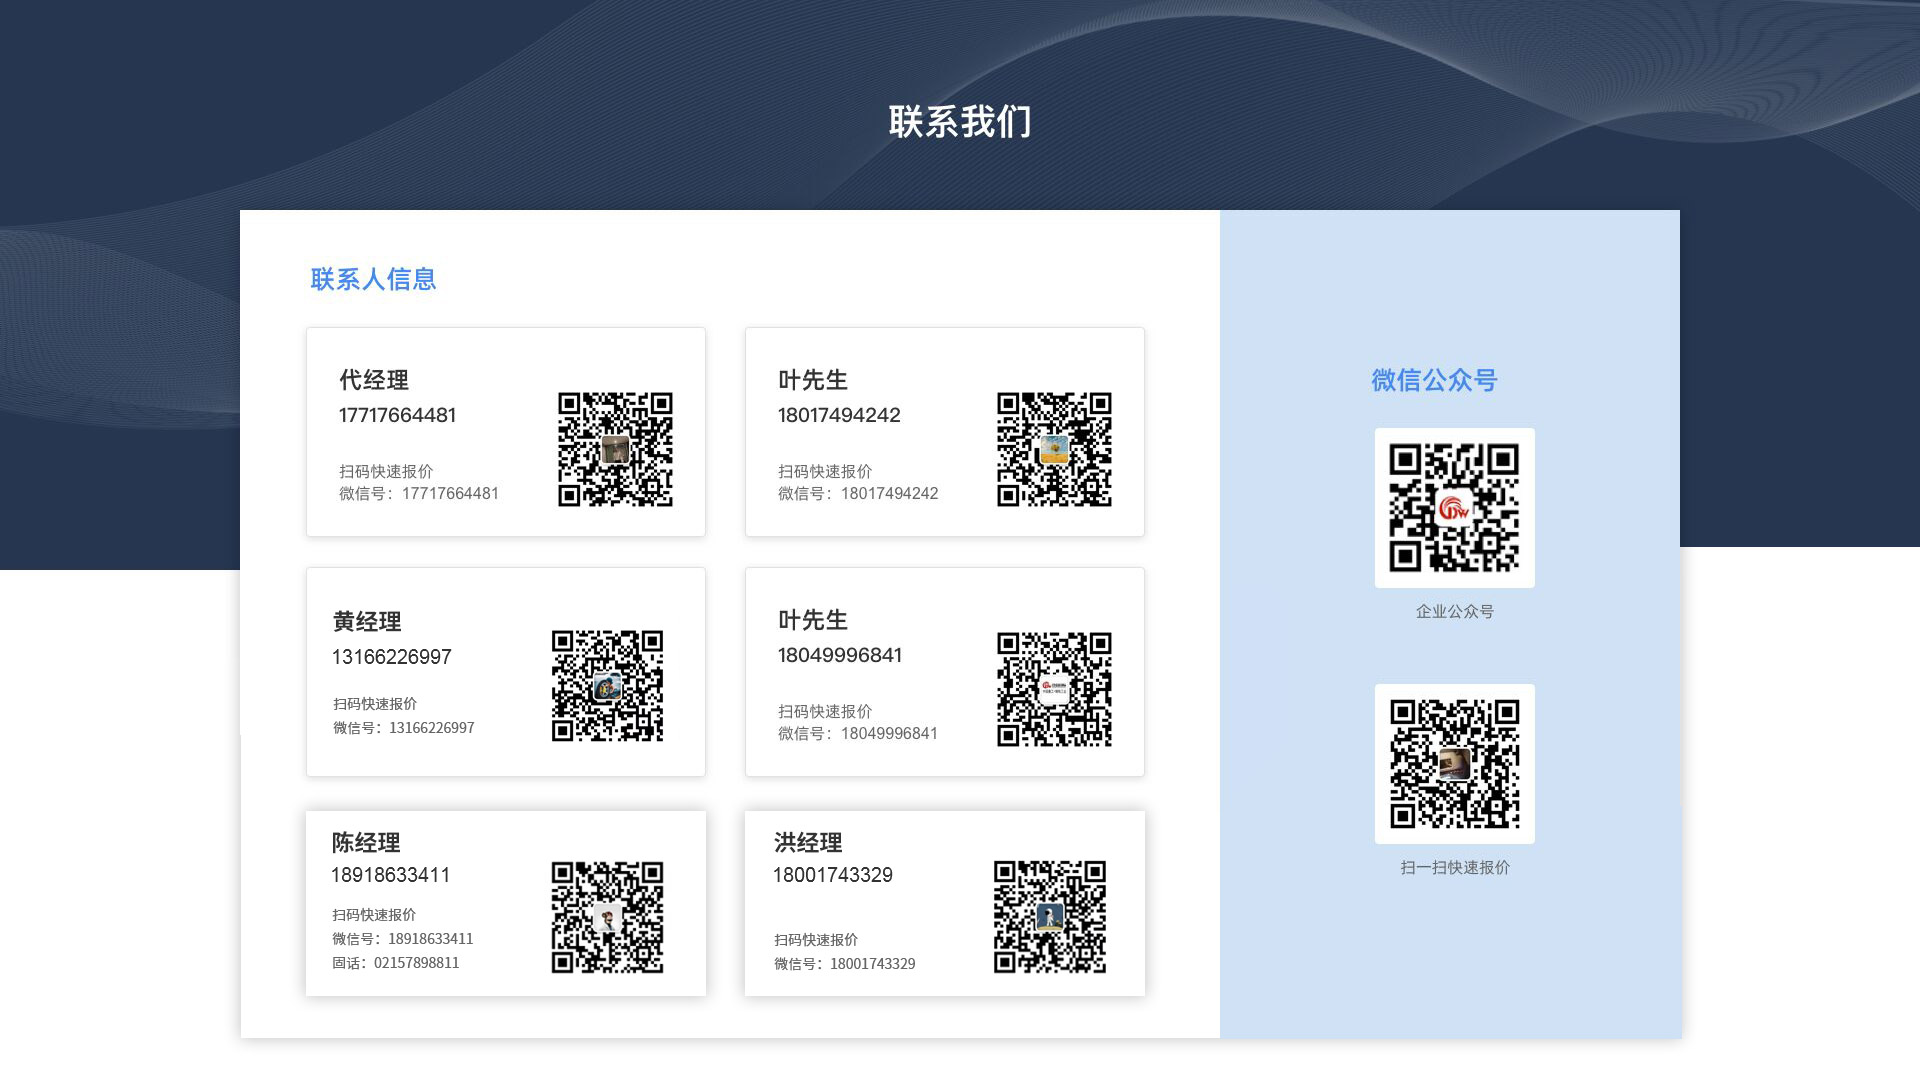
Task: Click the name 代经理
Action: tap(374, 380)
